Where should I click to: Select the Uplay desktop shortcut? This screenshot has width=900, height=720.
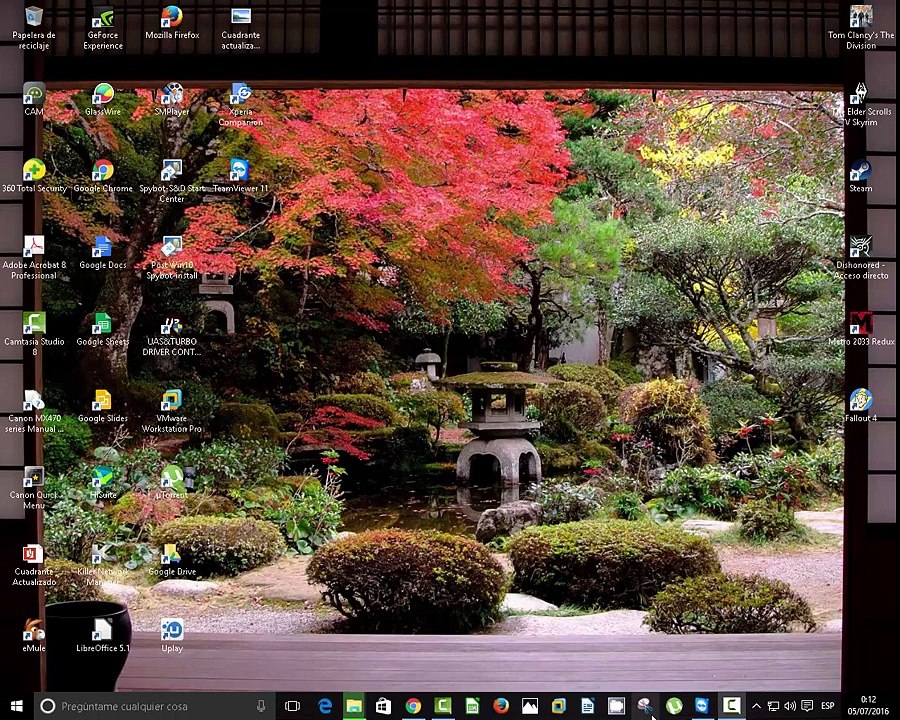tap(172, 631)
